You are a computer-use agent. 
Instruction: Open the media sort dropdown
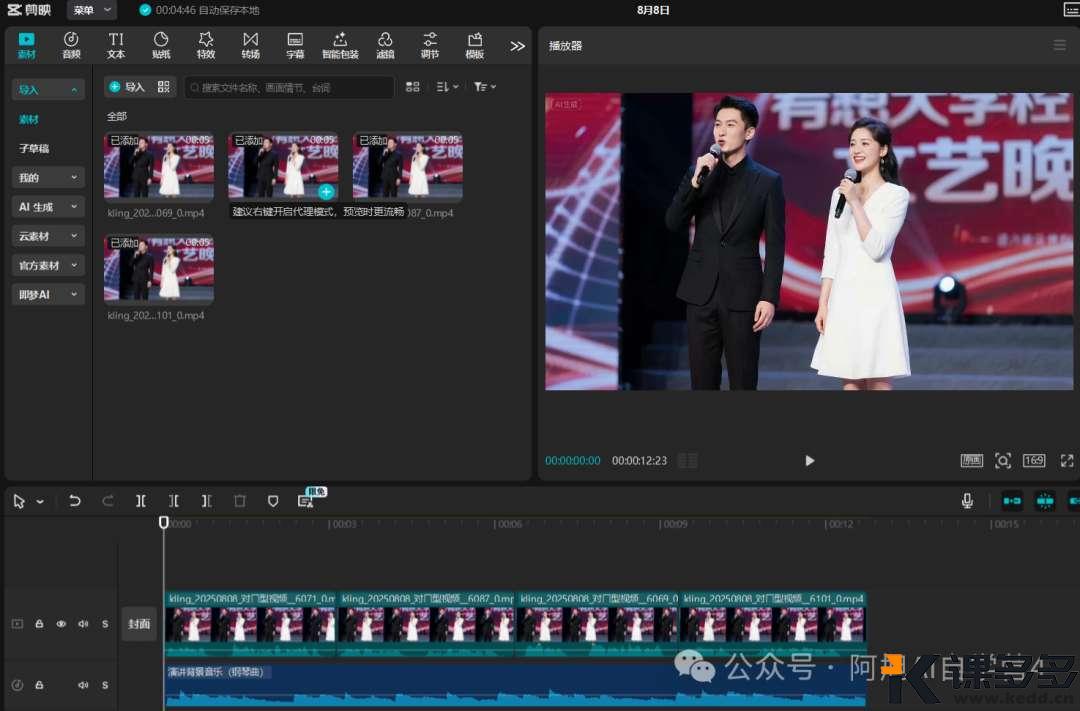pyautogui.click(x=447, y=87)
